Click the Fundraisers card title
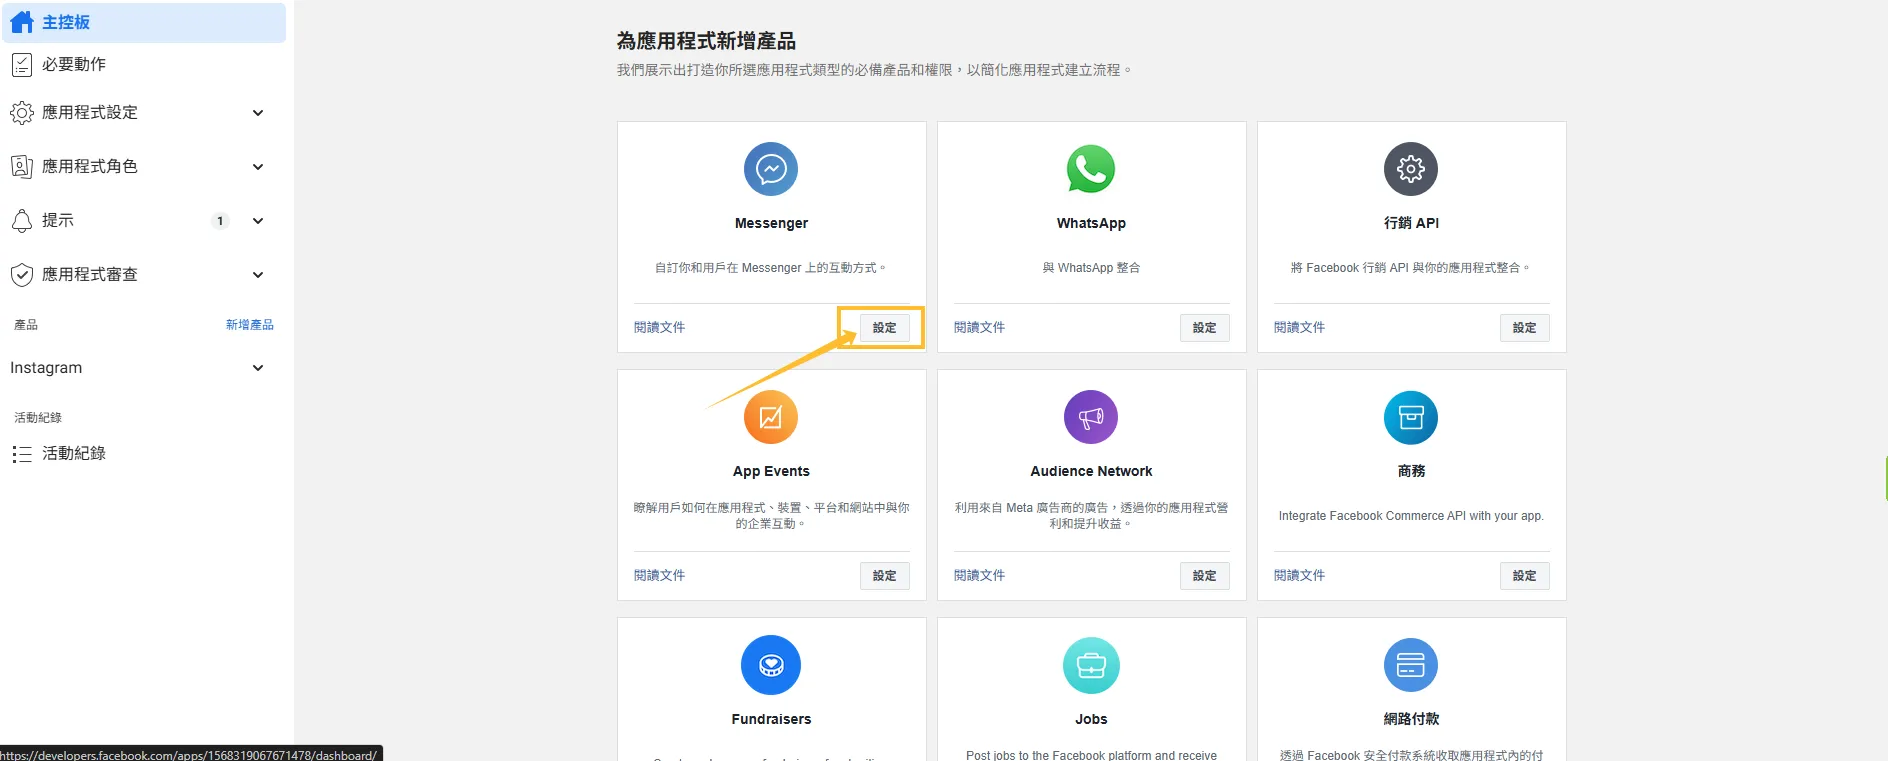The width and height of the screenshot is (1888, 761). (771, 719)
